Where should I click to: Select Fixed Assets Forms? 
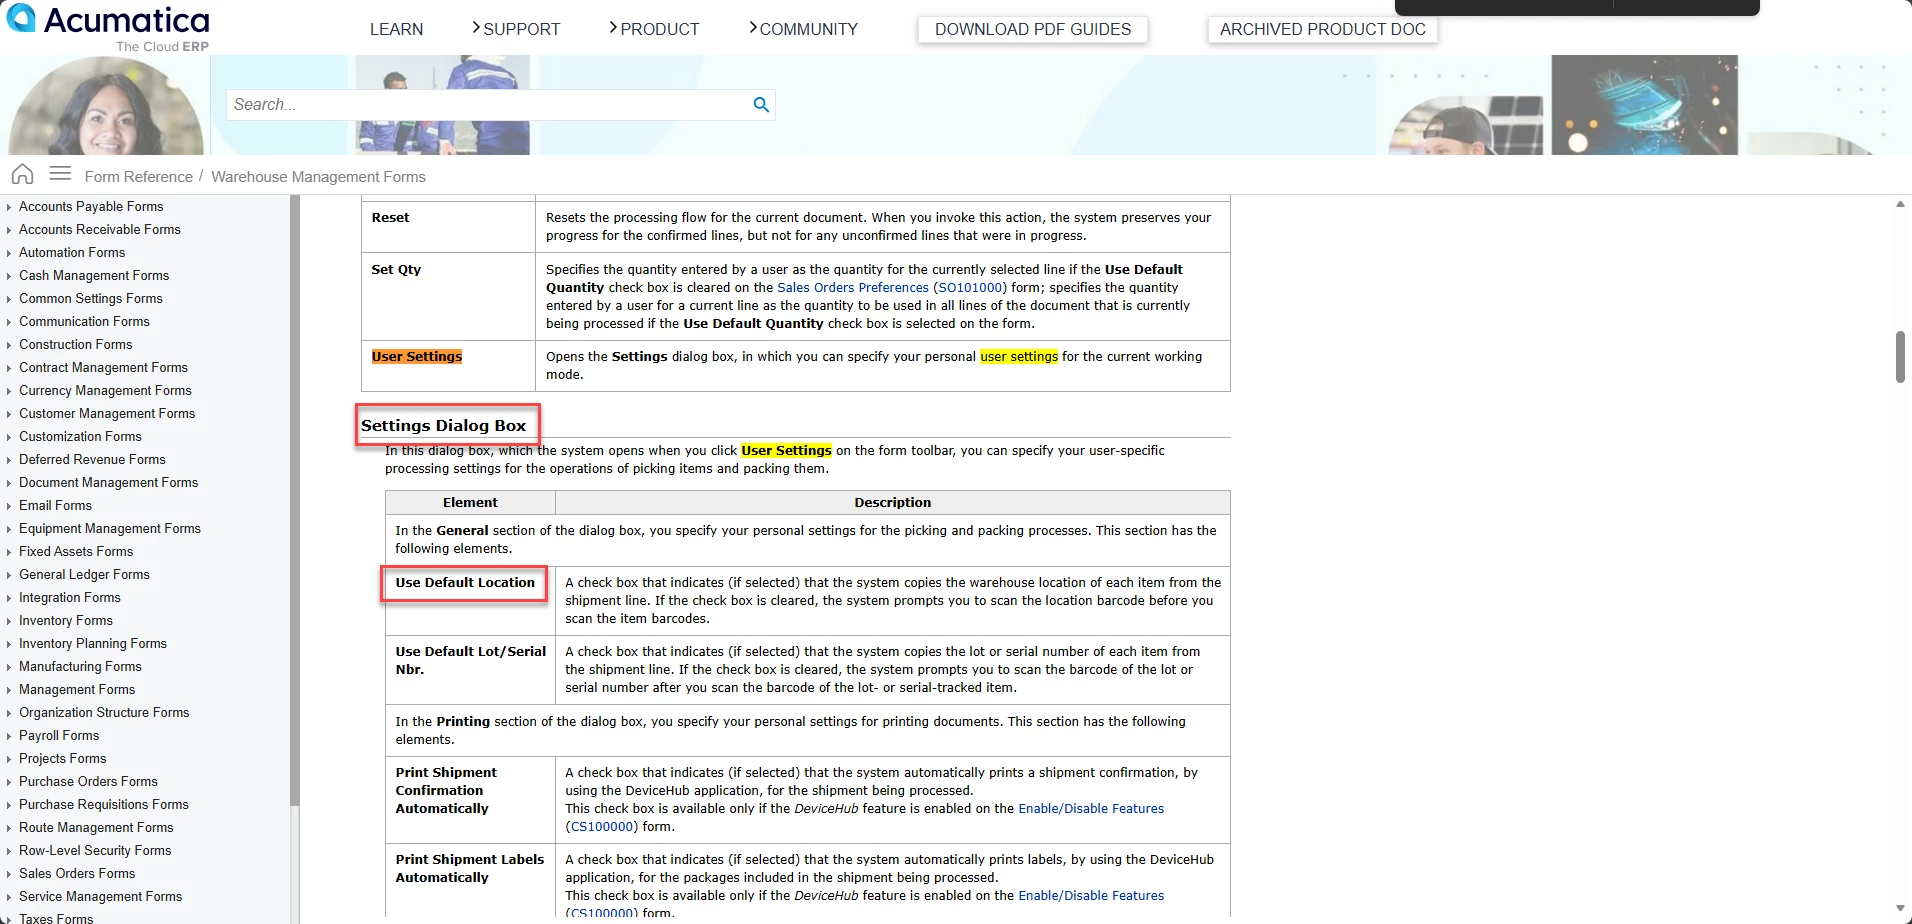click(x=76, y=551)
